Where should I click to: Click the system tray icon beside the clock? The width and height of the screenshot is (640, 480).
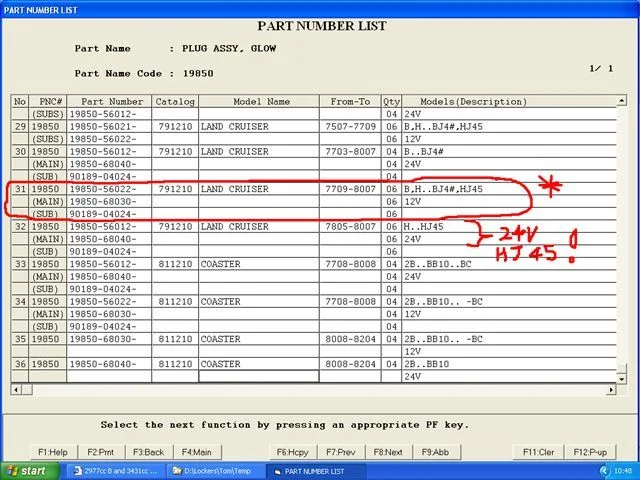tap(602, 471)
